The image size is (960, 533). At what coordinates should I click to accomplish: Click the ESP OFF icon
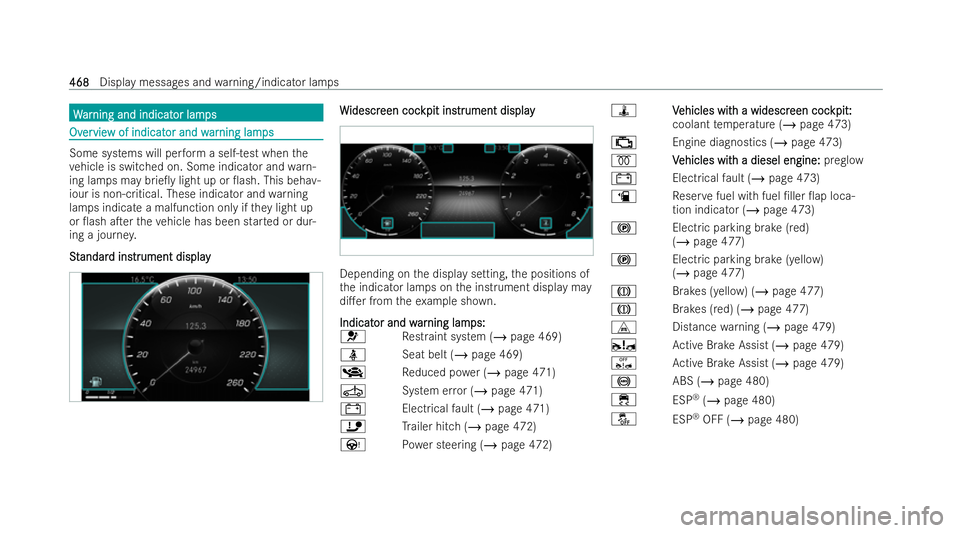[623, 419]
